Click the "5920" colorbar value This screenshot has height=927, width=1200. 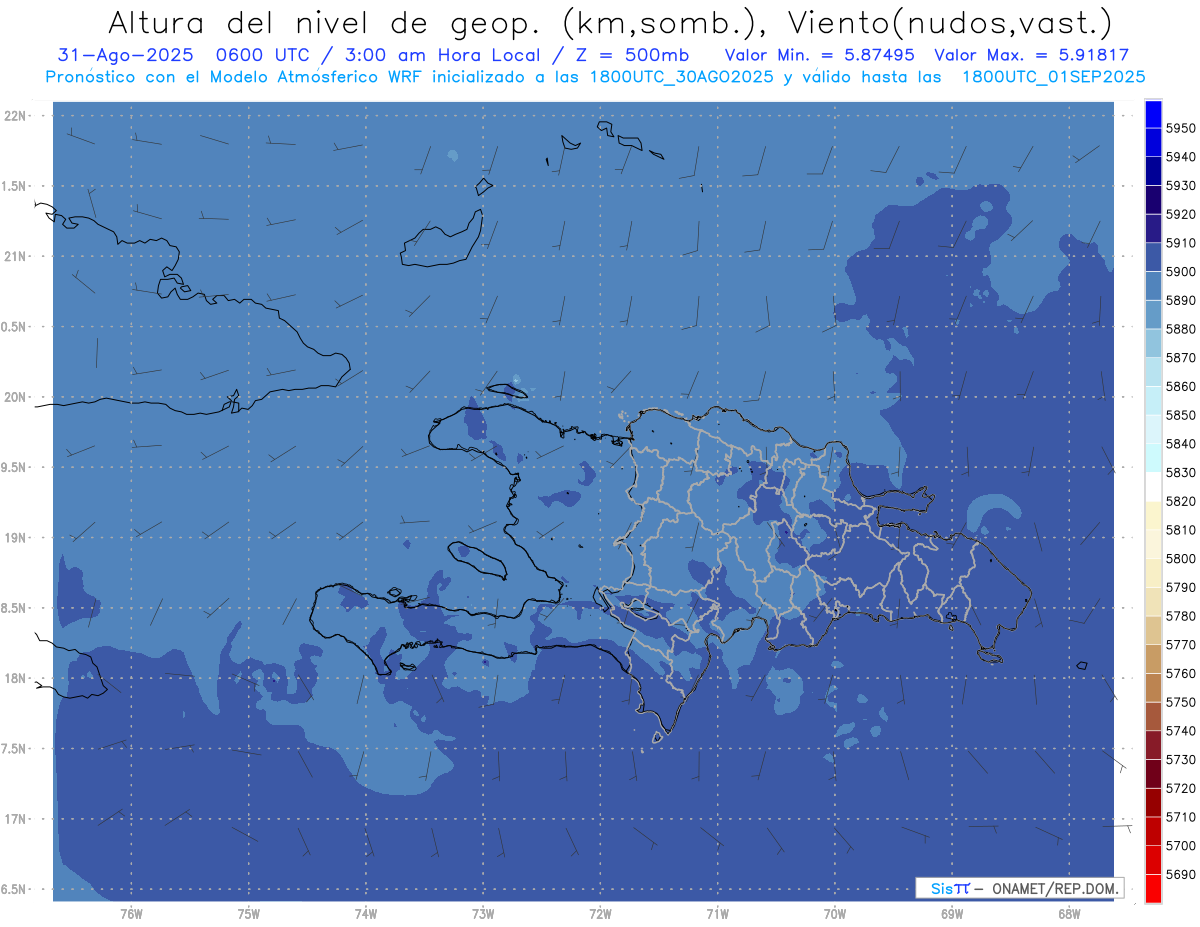(1181, 214)
